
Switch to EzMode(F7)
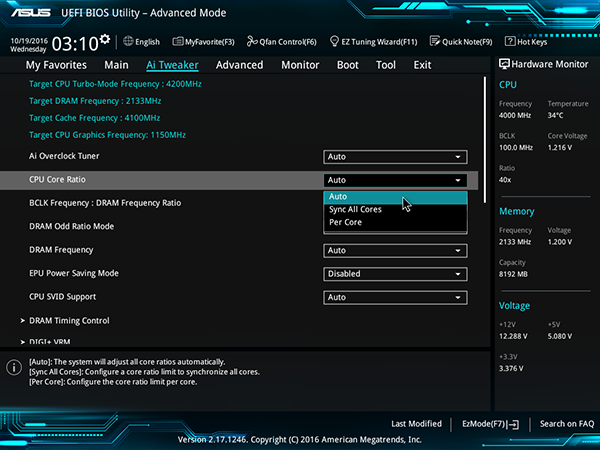[490, 424]
